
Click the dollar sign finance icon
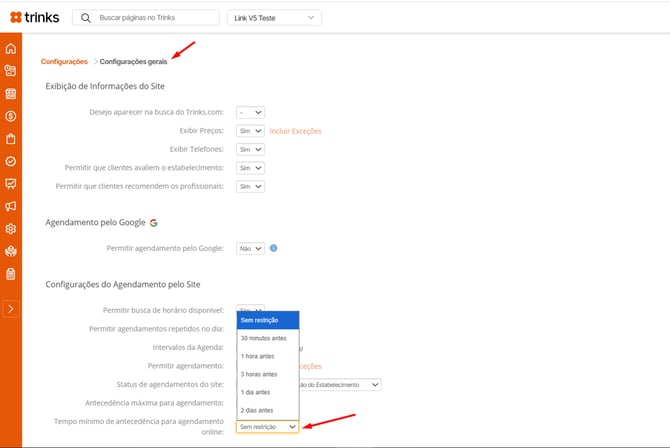pos(11,116)
